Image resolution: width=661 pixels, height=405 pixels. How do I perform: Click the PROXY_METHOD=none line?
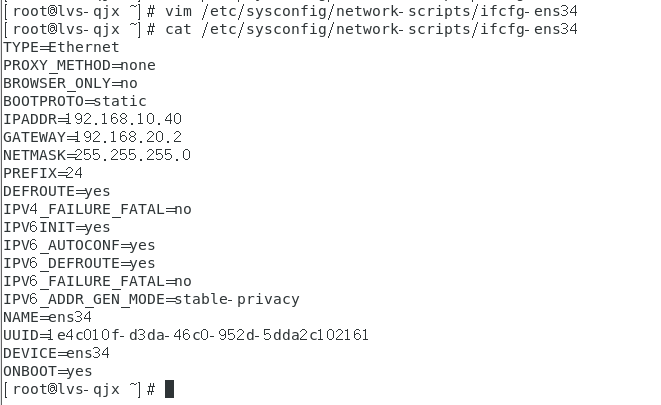click(x=79, y=65)
